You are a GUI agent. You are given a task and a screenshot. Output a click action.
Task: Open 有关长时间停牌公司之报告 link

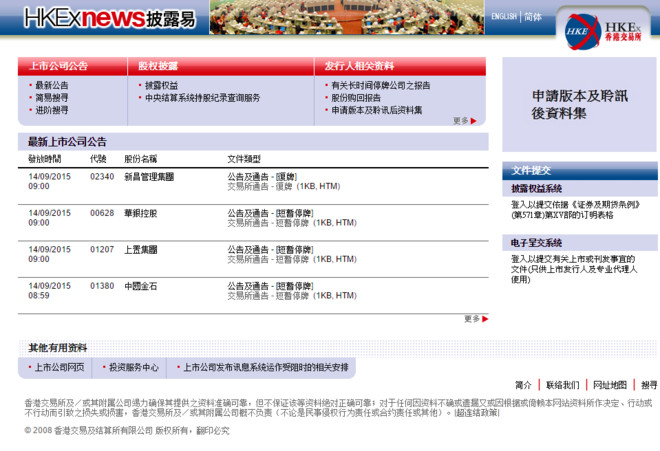pyautogui.click(x=381, y=85)
